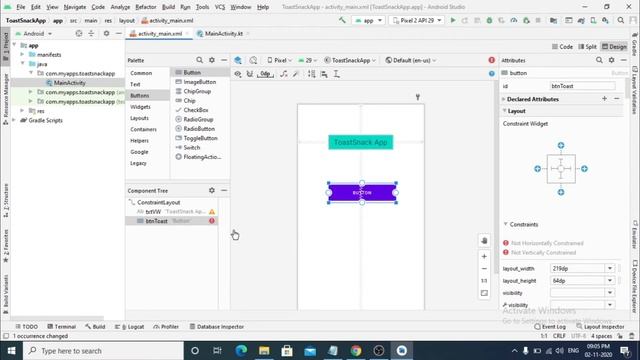Open API 29 version dropdown
This screenshot has height=360, width=640.
[x=307, y=60]
